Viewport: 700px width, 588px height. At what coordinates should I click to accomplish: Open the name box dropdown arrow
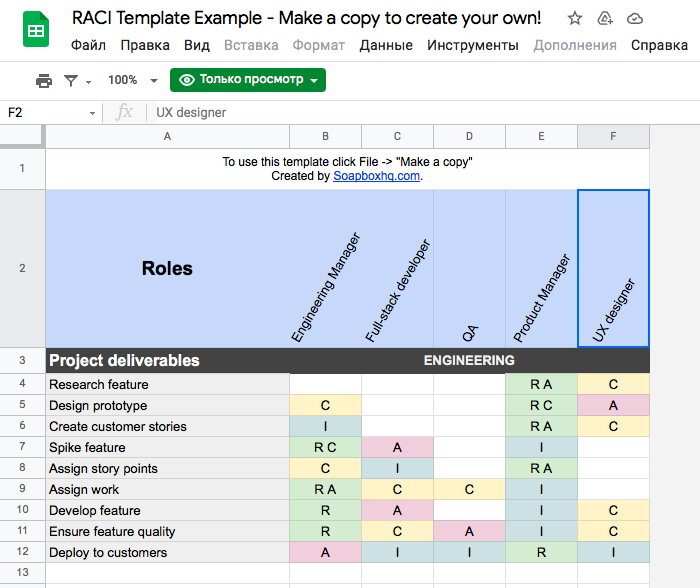click(92, 113)
